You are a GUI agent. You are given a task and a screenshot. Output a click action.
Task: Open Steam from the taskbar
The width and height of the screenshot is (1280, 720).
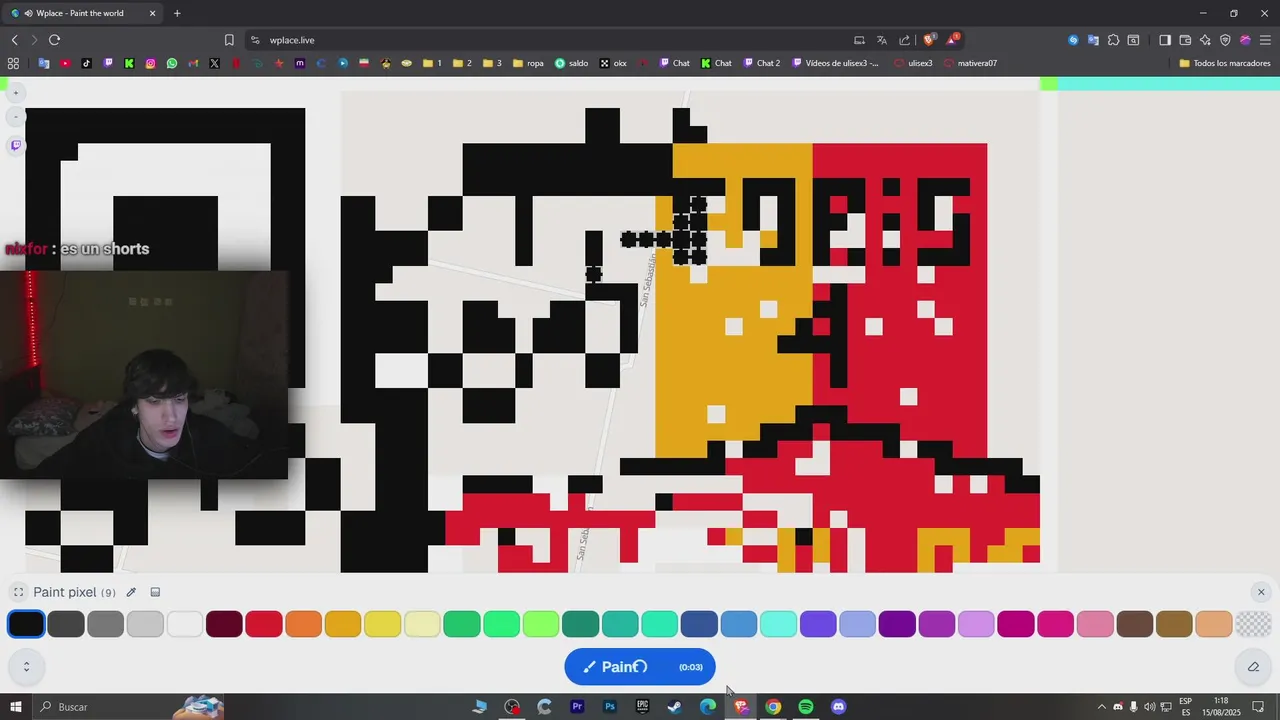(x=675, y=707)
